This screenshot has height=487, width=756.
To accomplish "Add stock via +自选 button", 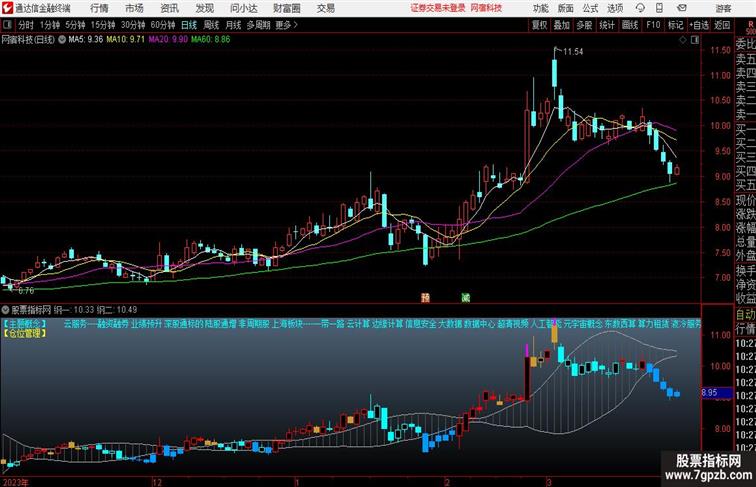I will (x=699, y=25).
